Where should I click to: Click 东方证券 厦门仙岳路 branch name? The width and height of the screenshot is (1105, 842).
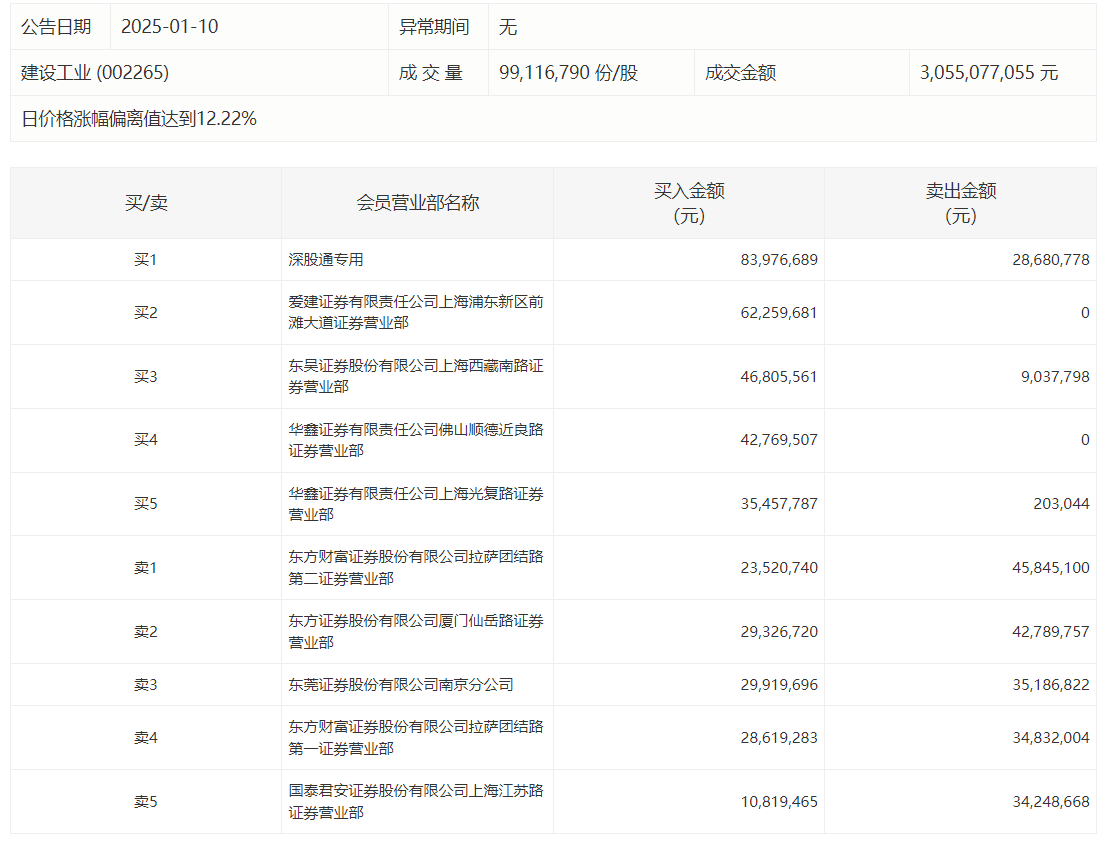pos(416,631)
